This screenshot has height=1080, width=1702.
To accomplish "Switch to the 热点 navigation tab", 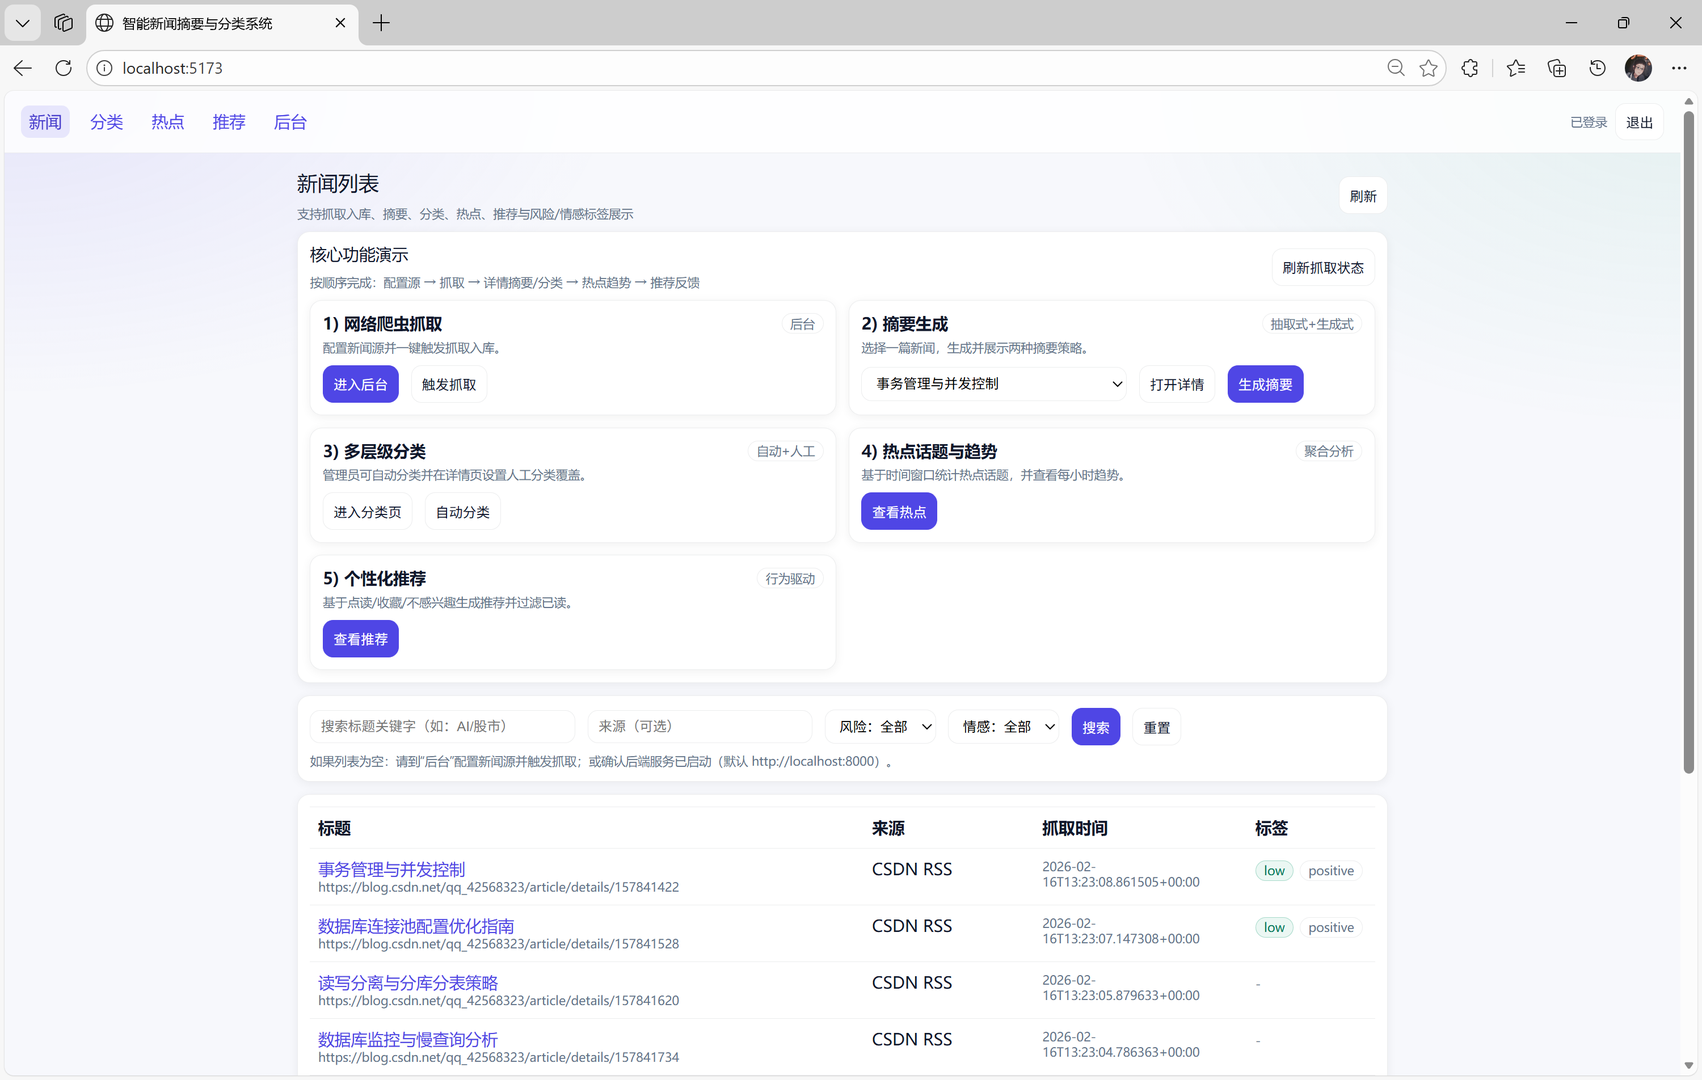I will pos(167,121).
